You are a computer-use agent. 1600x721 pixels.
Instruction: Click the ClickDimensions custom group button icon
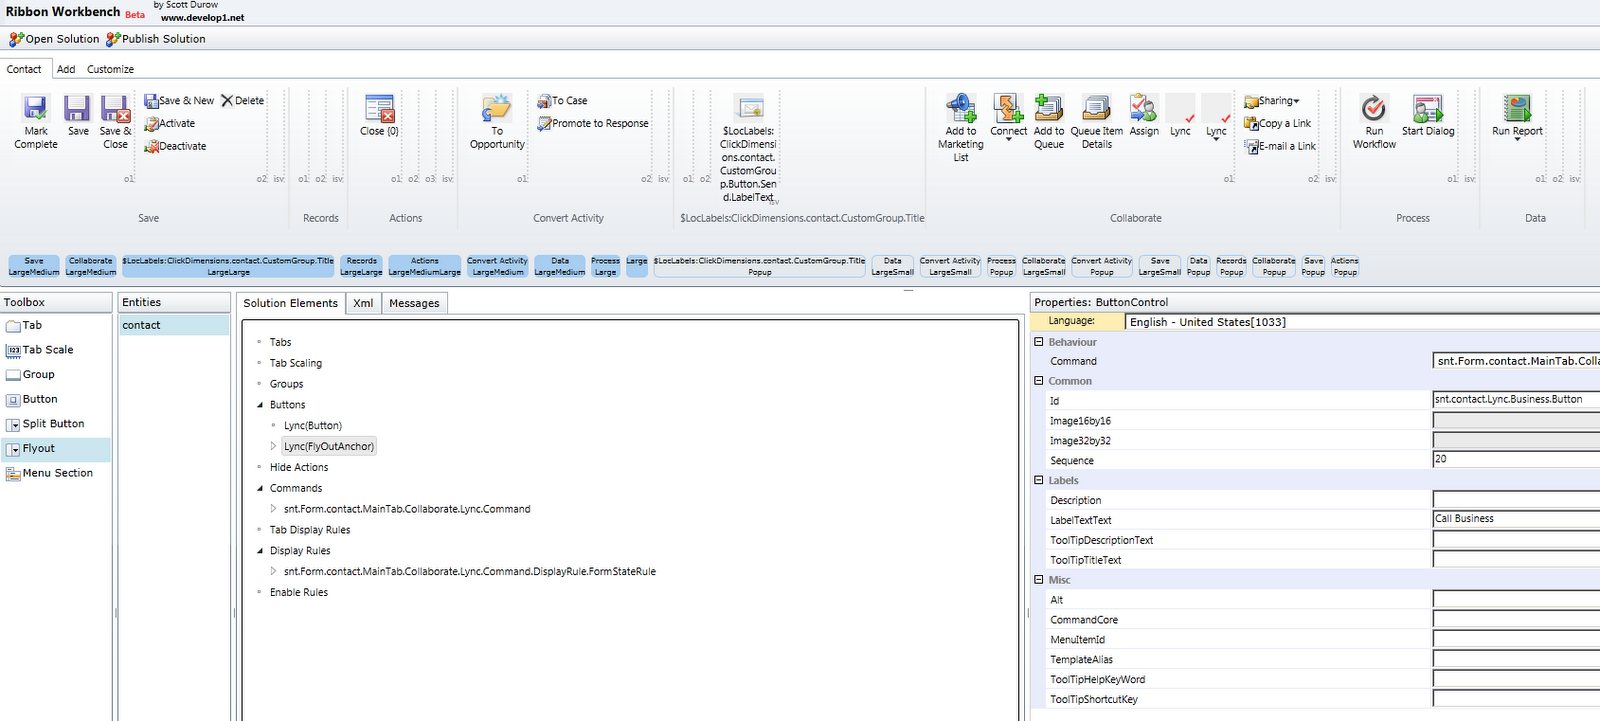click(x=749, y=108)
